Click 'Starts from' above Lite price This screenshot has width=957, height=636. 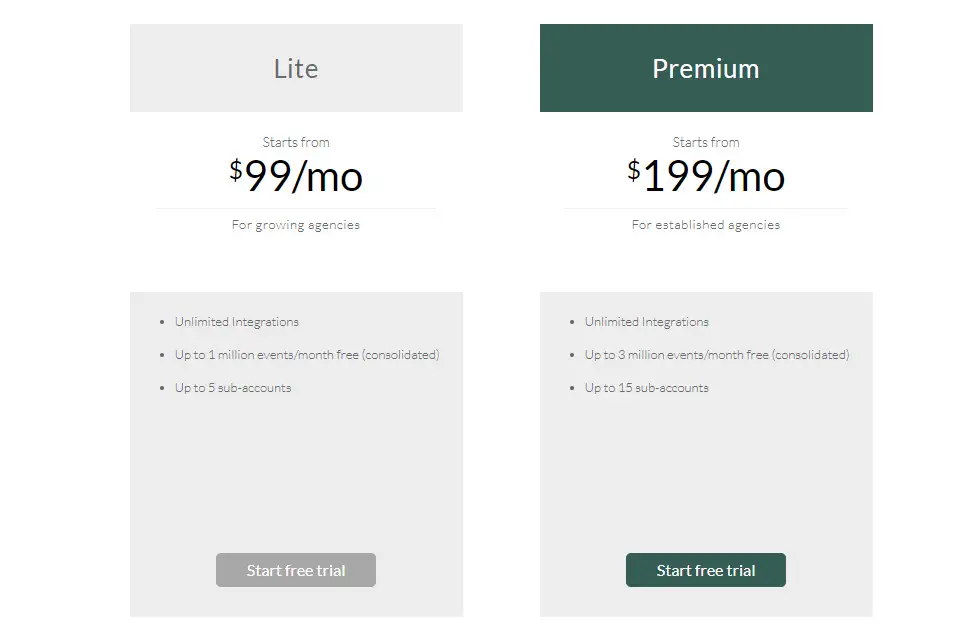pyautogui.click(x=296, y=142)
